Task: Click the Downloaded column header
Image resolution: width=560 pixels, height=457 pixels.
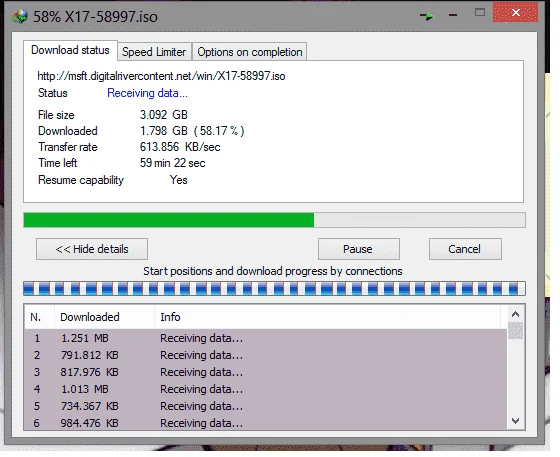Action: [104, 317]
